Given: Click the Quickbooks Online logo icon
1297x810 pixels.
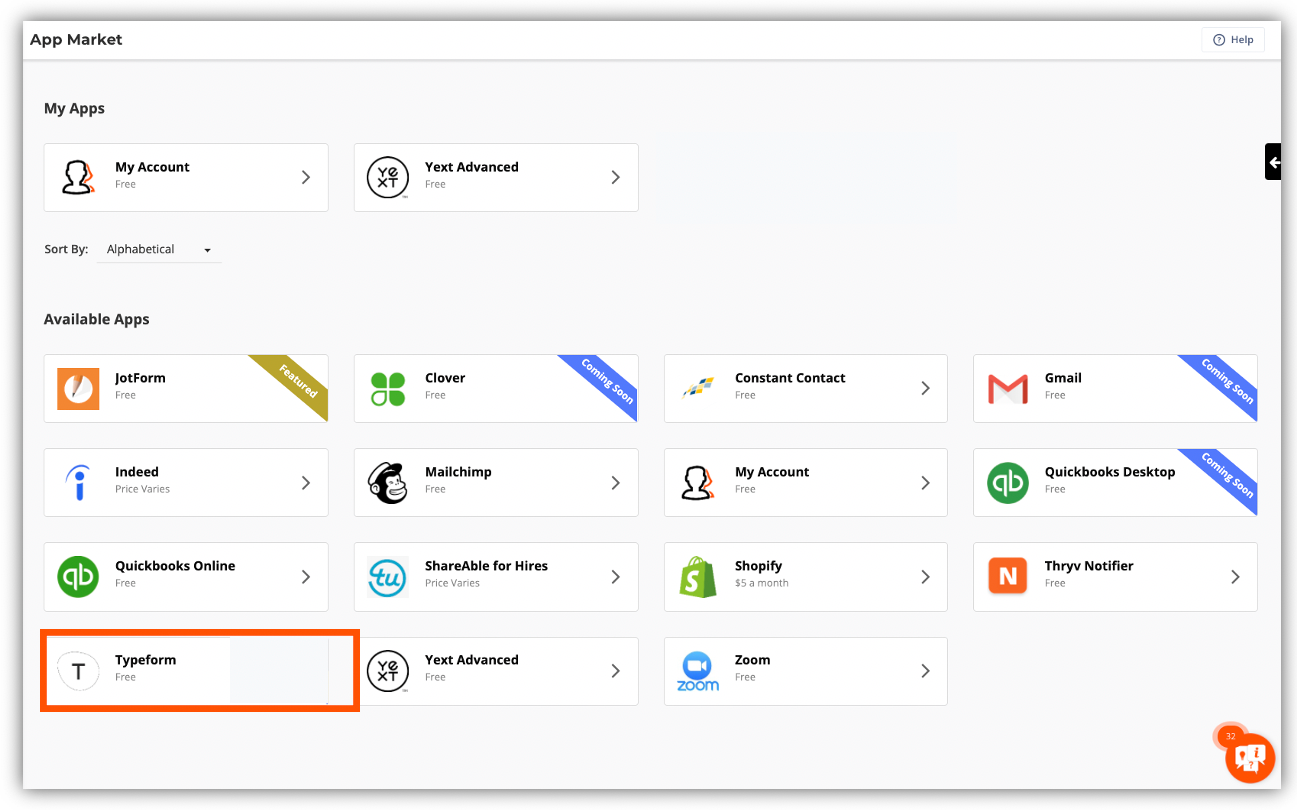Looking at the screenshot, I should click(78, 576).
